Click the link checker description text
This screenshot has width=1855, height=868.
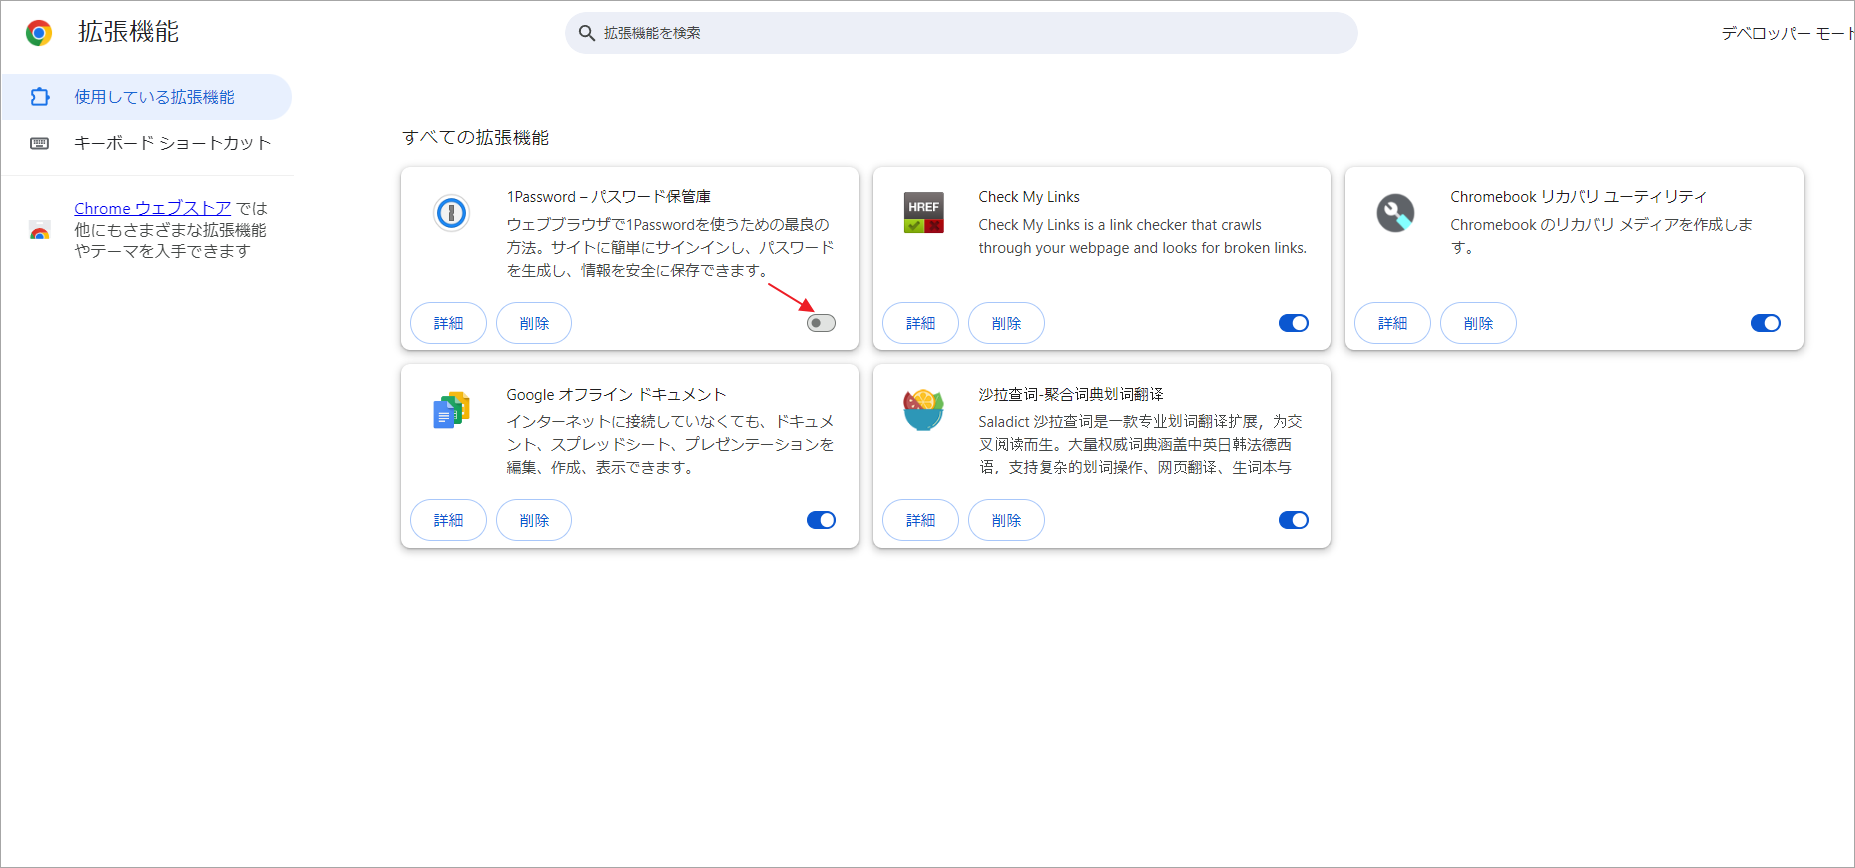click(x=1142, y=236)
